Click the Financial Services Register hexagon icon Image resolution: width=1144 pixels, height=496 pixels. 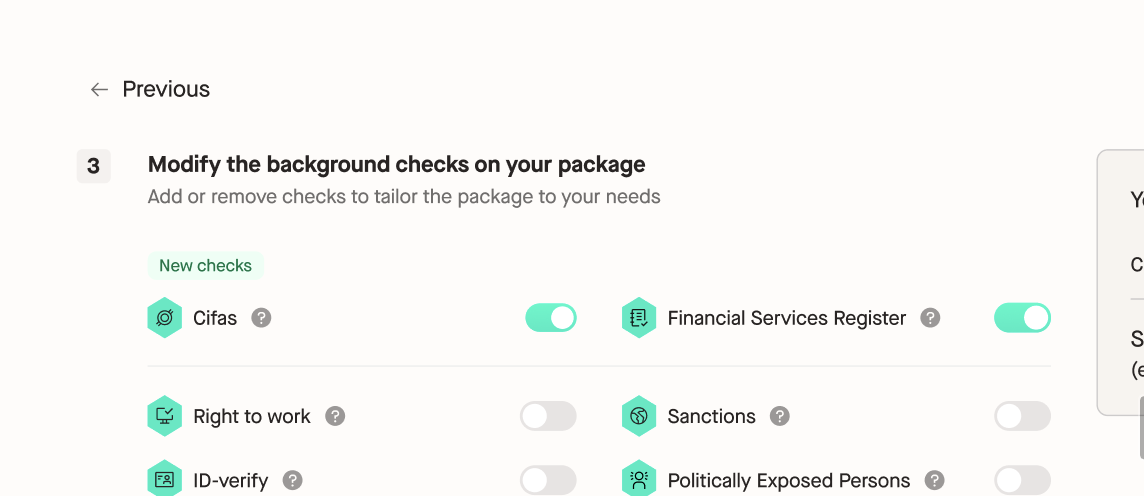point(639,318)
